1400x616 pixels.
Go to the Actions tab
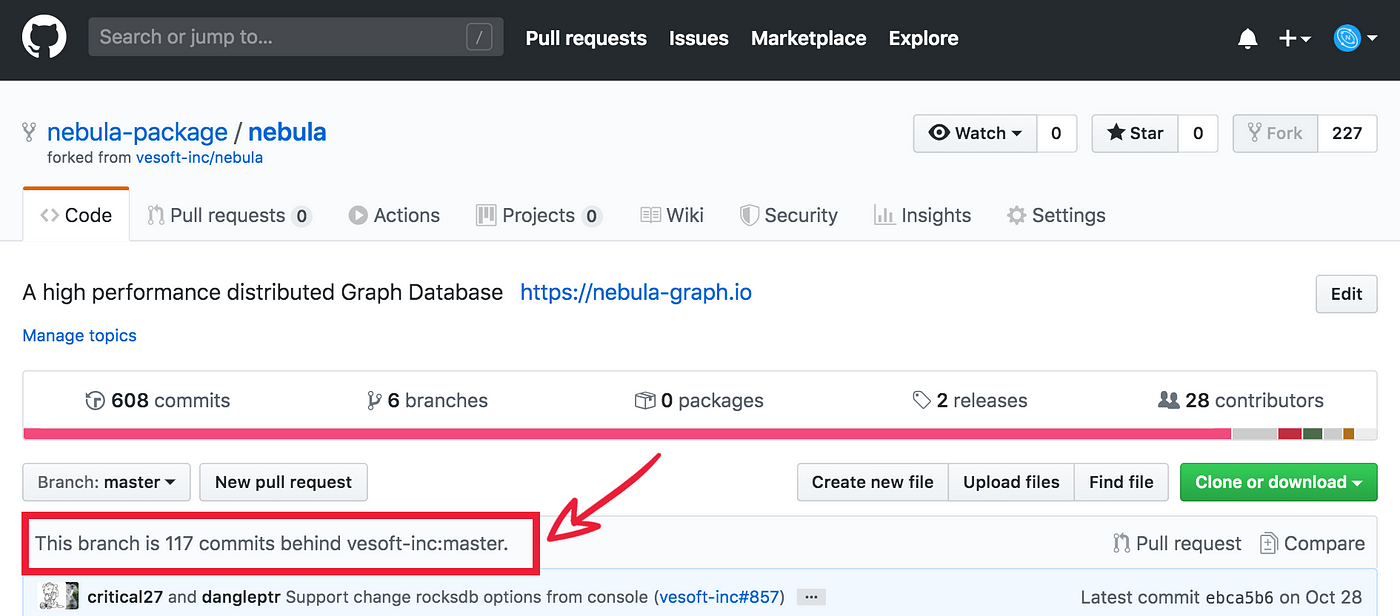click(394, 215)
